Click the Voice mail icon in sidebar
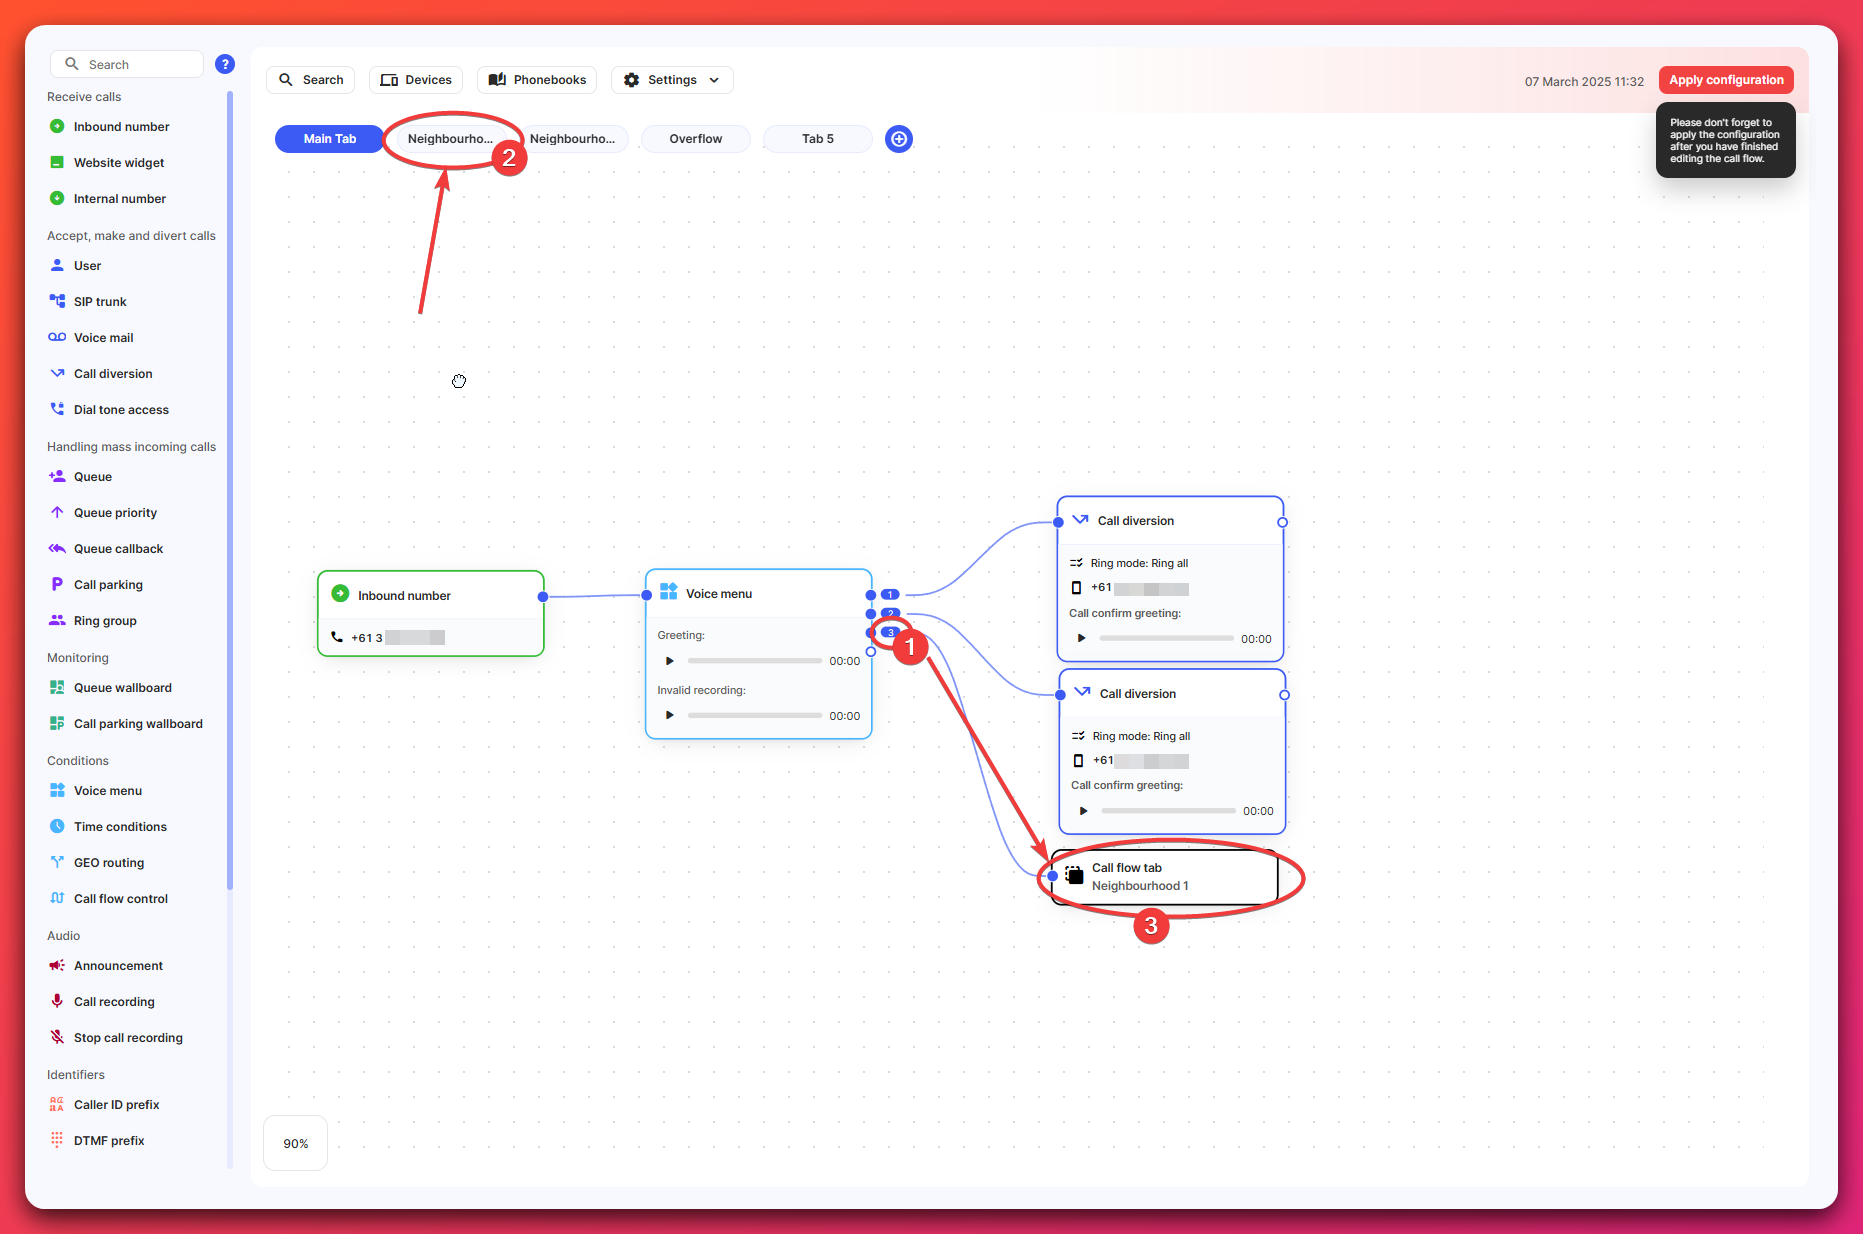Viewport: 1863px width, 1234px height. tap(57, 338)
